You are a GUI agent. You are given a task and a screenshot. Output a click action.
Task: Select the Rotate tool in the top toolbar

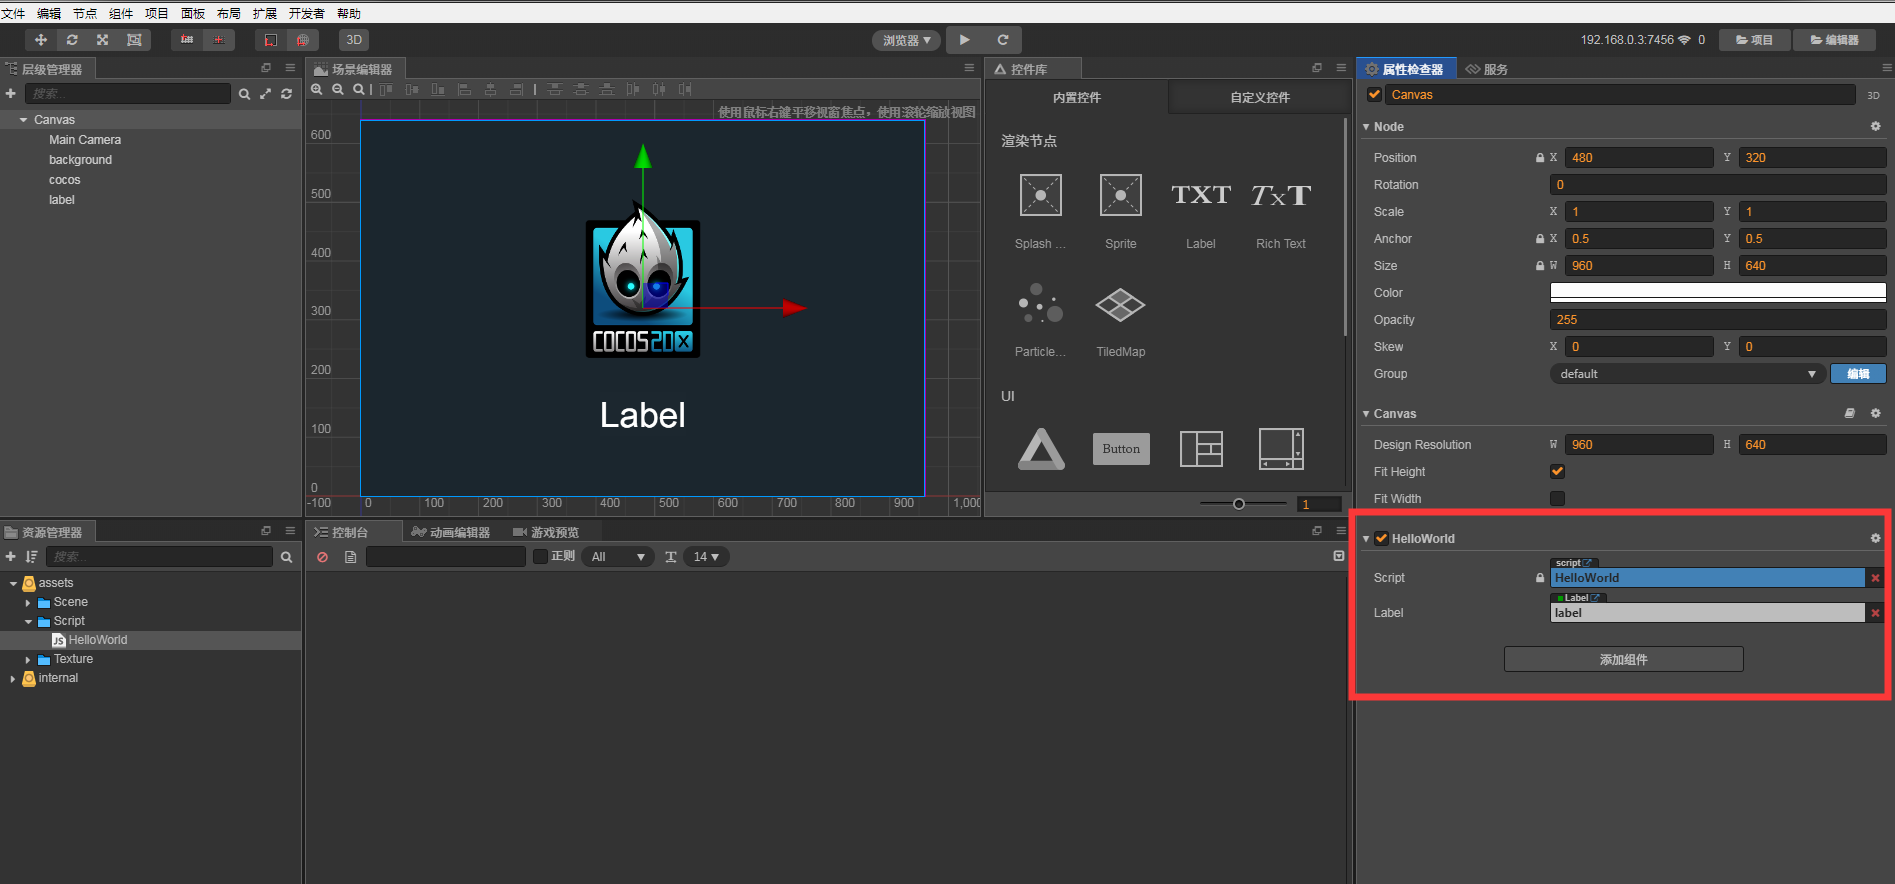pyautogui.click(x=72, y=40)
